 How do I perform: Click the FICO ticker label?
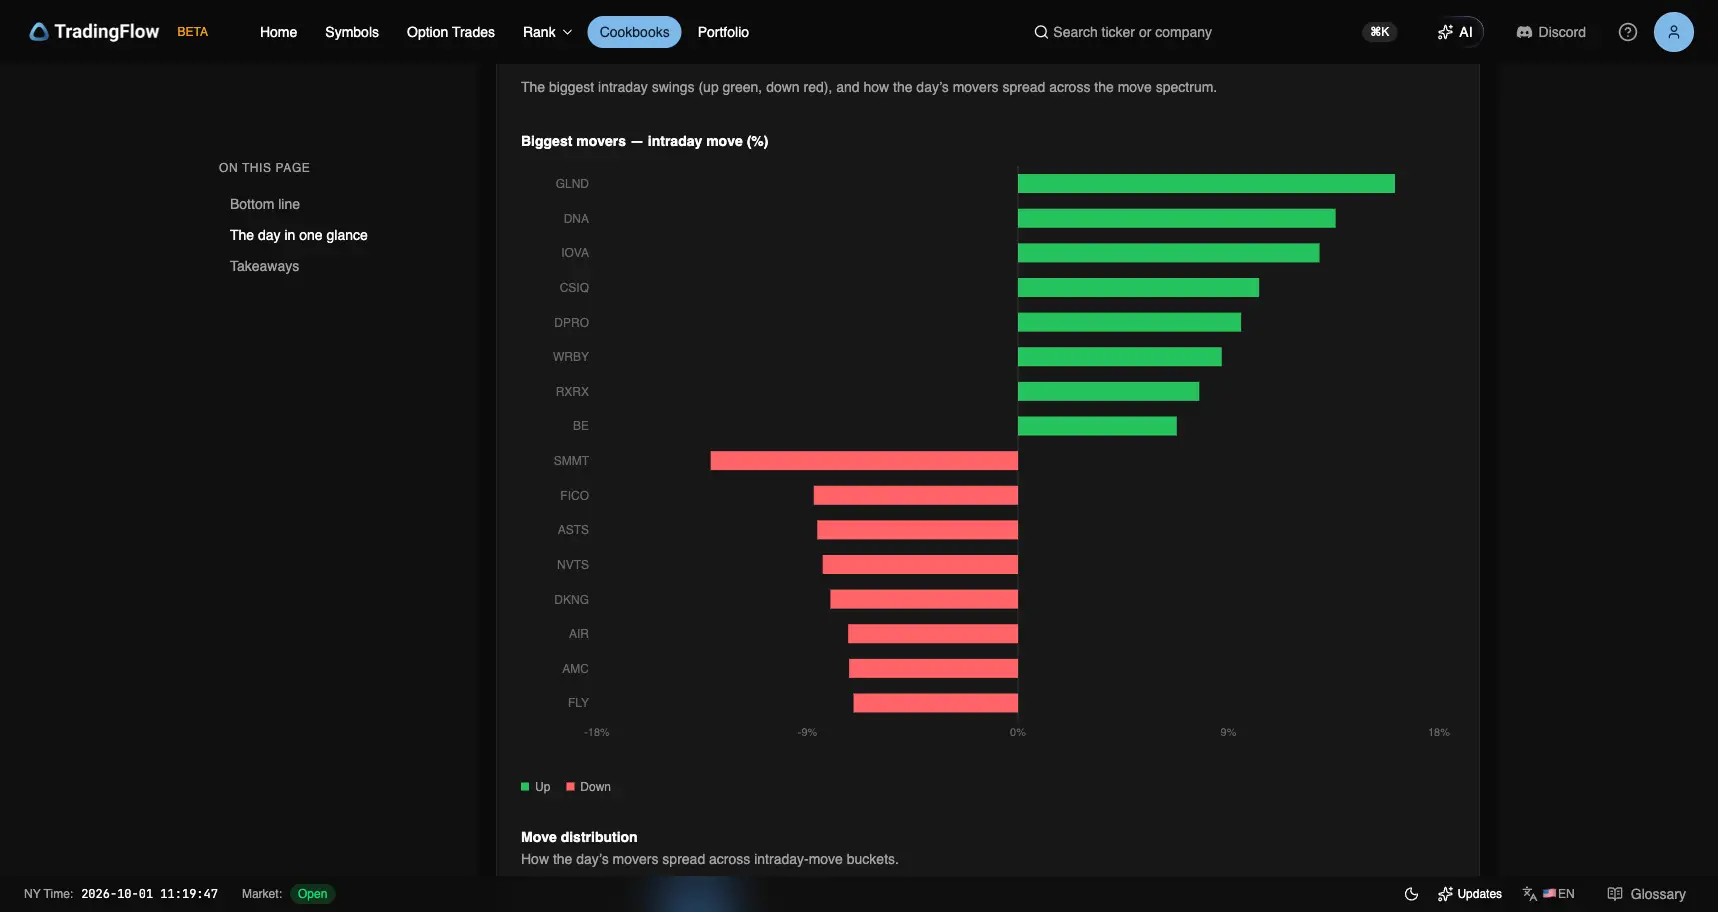pyautogui.click(x=574, y=496)
